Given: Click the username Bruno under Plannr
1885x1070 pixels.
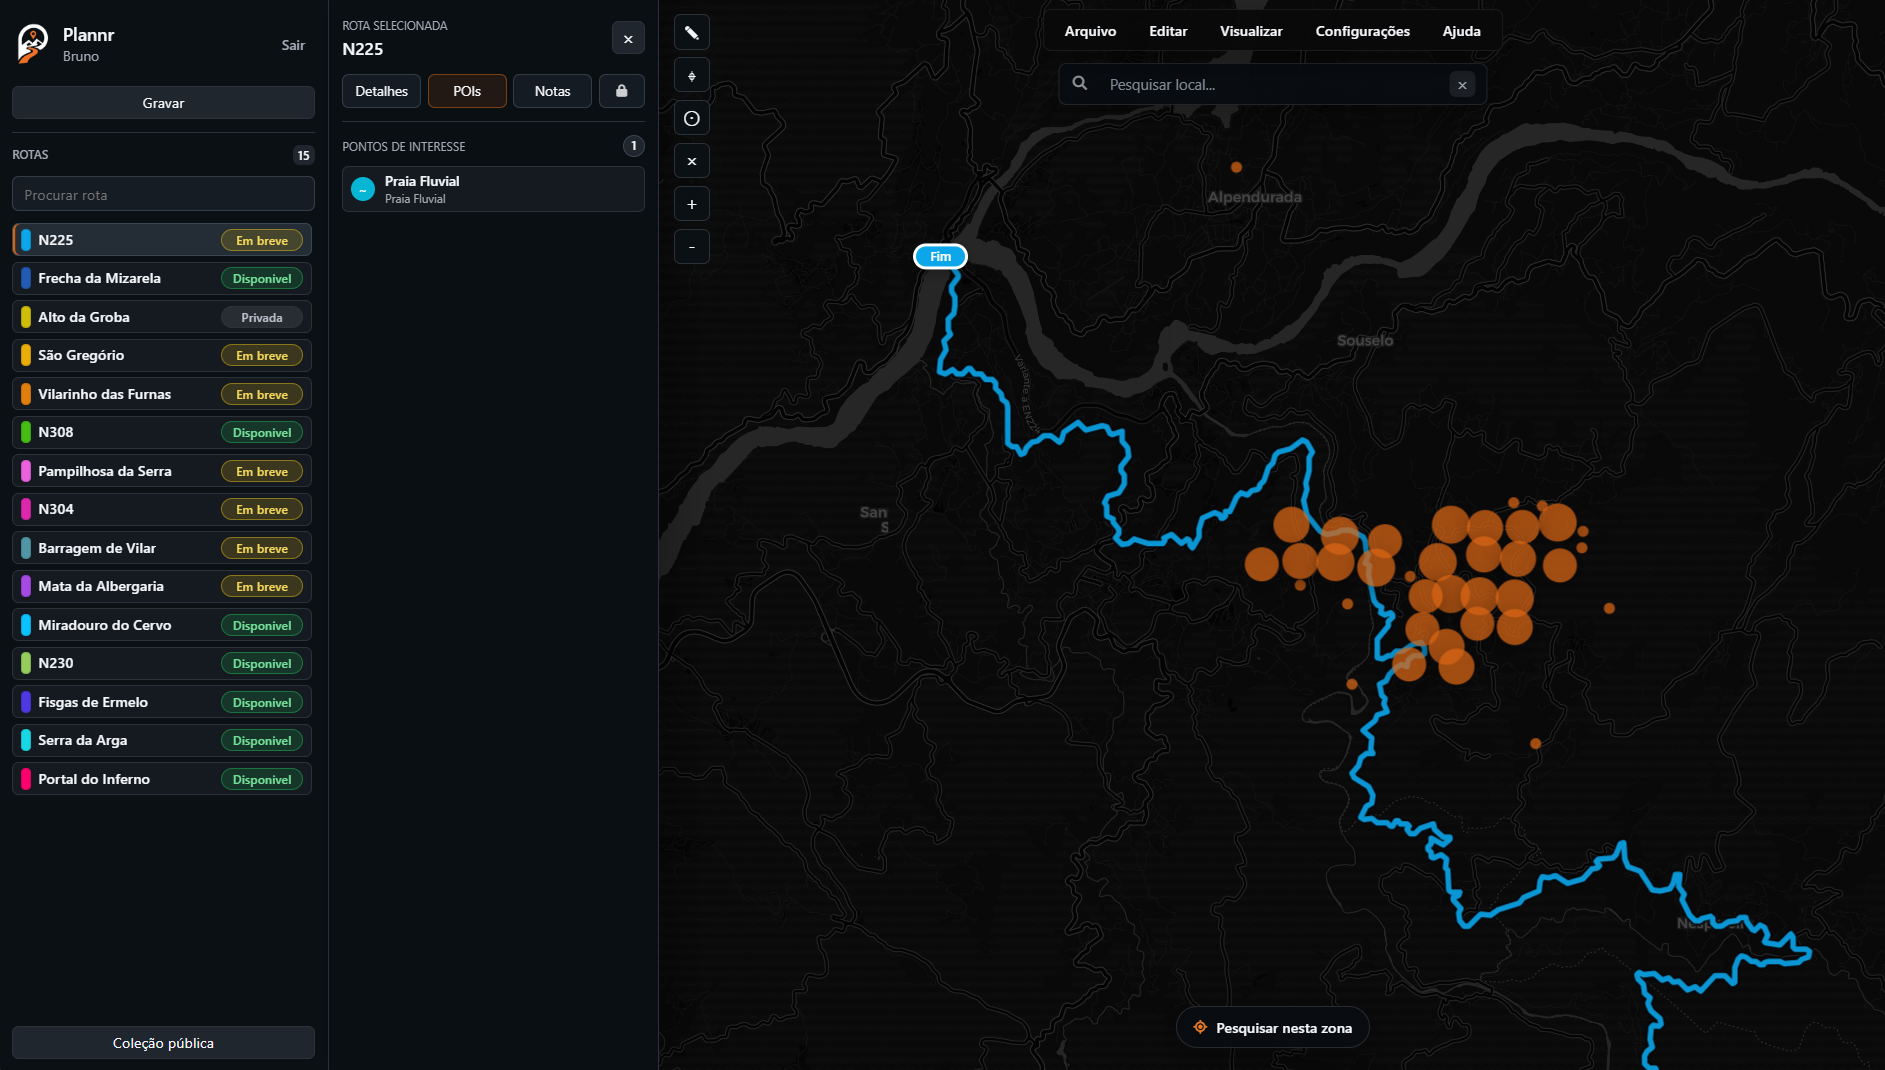Looking at the screenshot, I should tap(80, 57).
